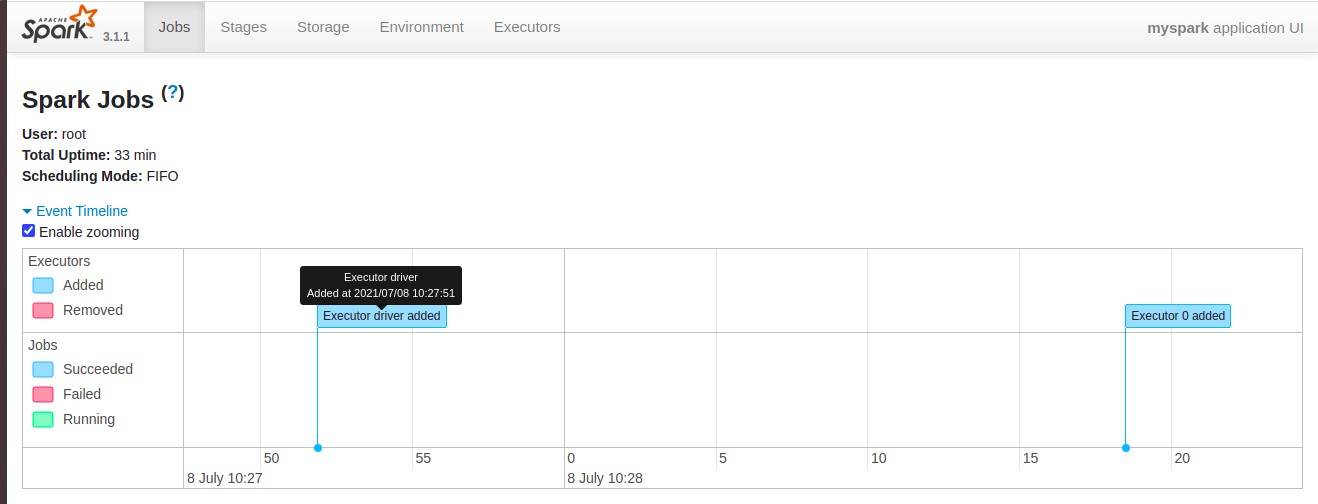Image resolution: width=1318 pixels, height=504 pixels.
Task: Click the Executor driver timeline dot marker
Action: [x=318, y=447]
